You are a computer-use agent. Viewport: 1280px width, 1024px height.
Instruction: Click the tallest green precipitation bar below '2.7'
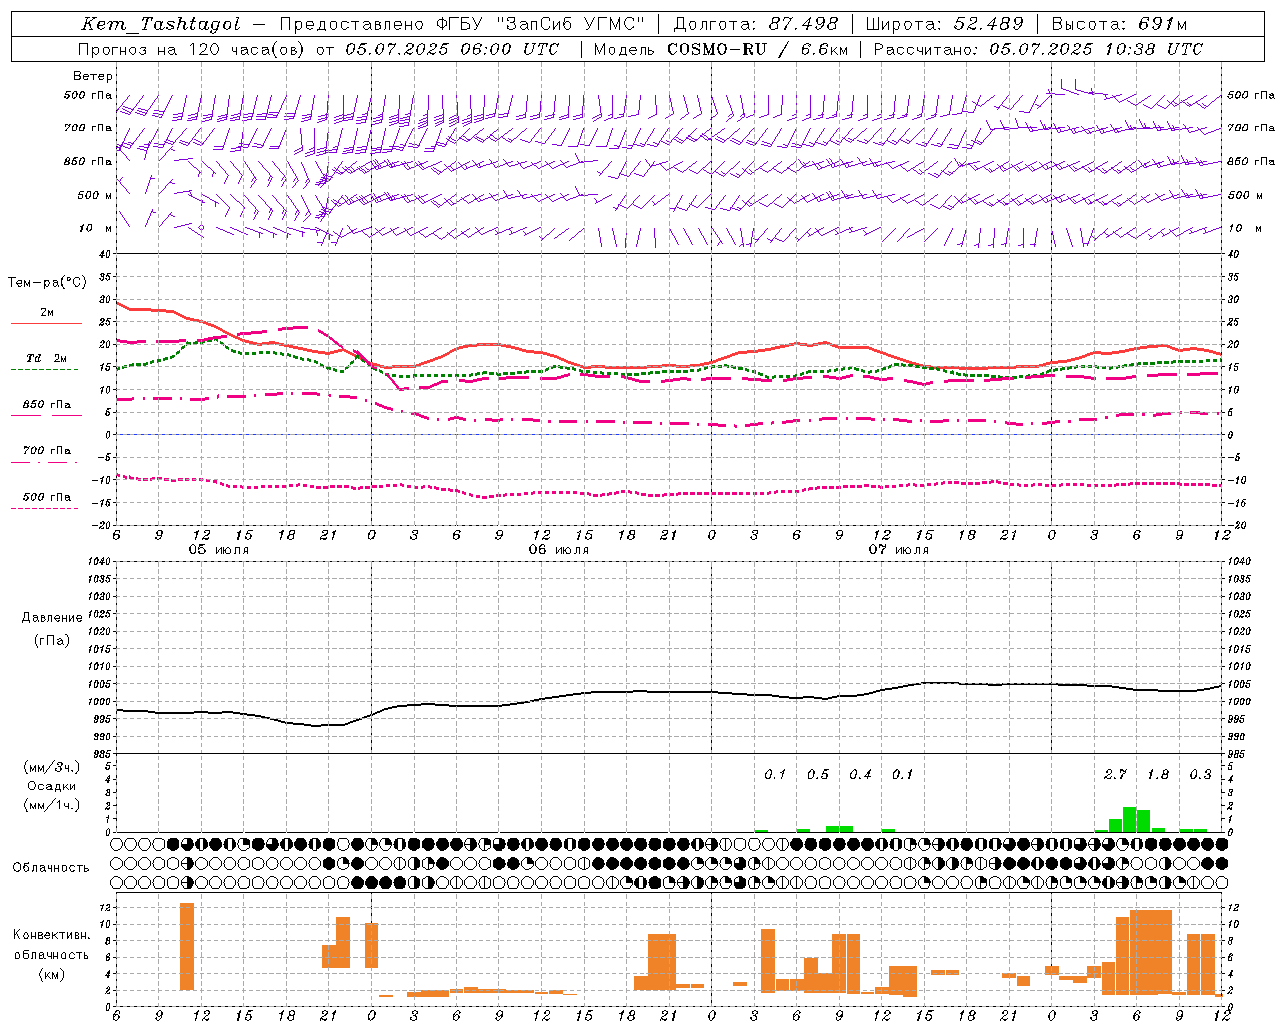1129,819
